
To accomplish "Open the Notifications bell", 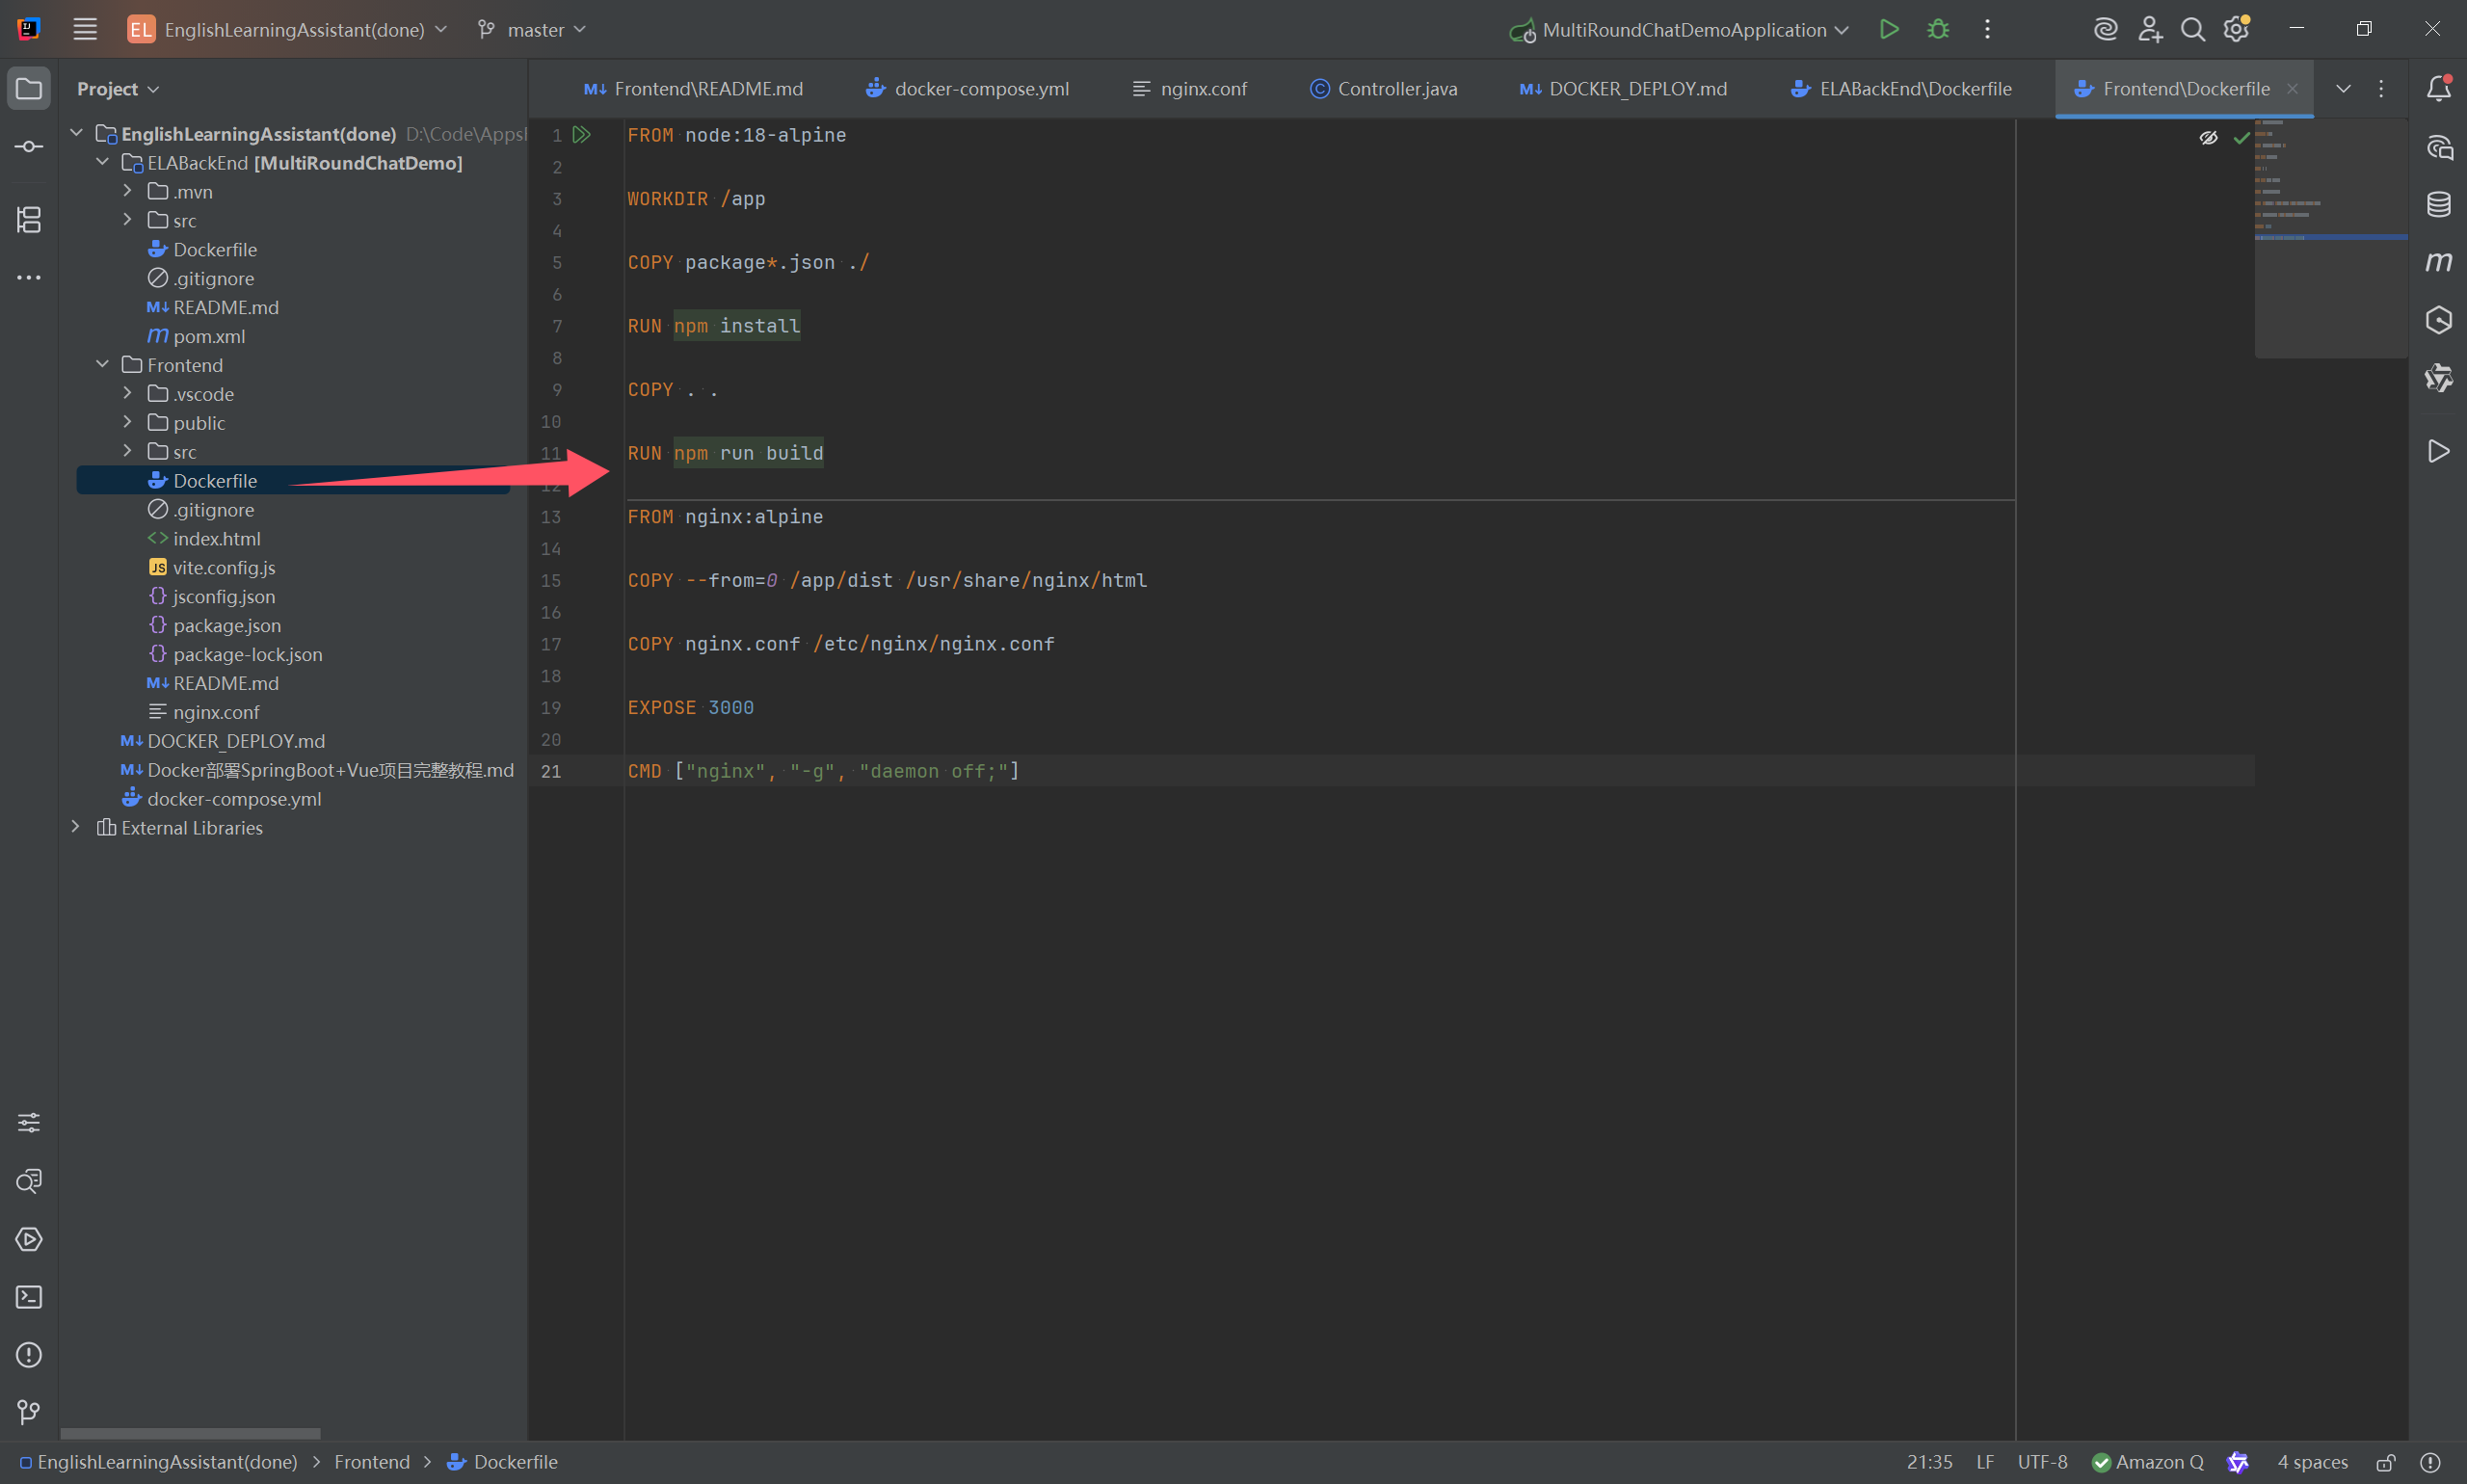I will point(2438,88).
